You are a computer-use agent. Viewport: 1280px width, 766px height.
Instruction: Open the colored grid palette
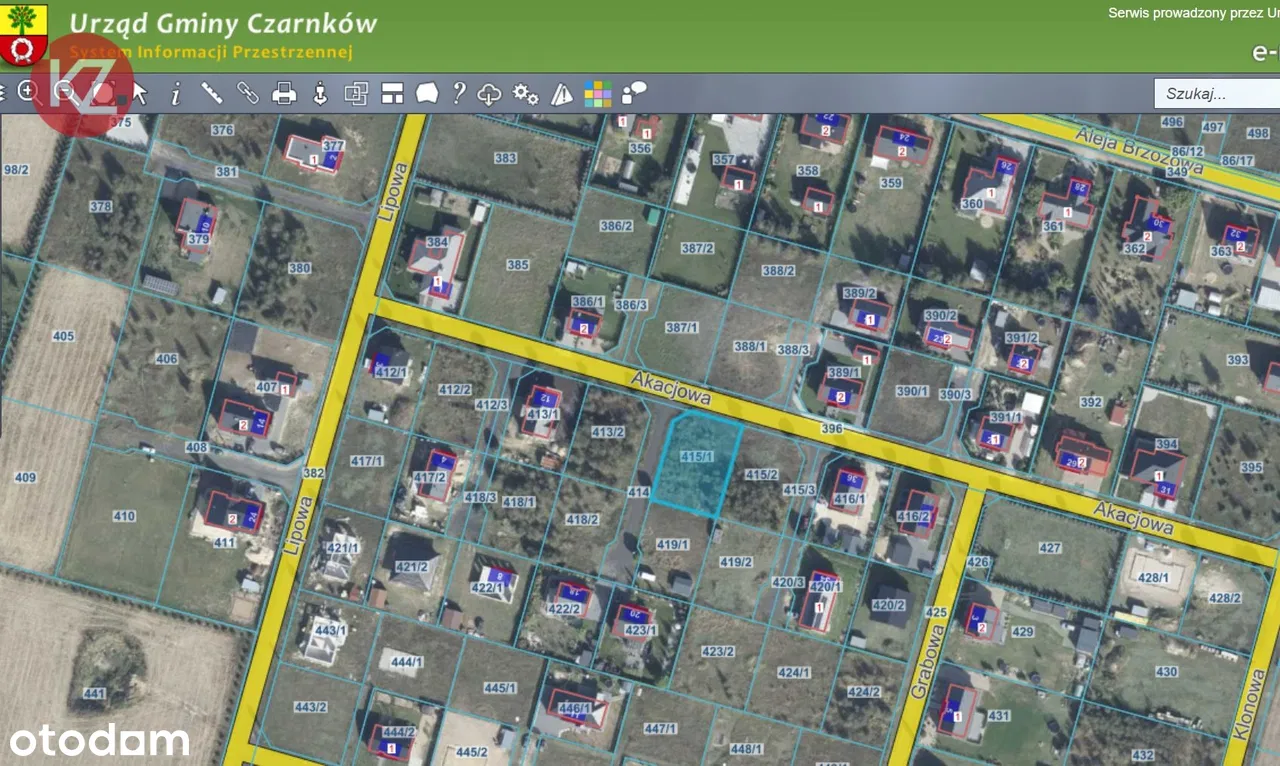point(598,94)
